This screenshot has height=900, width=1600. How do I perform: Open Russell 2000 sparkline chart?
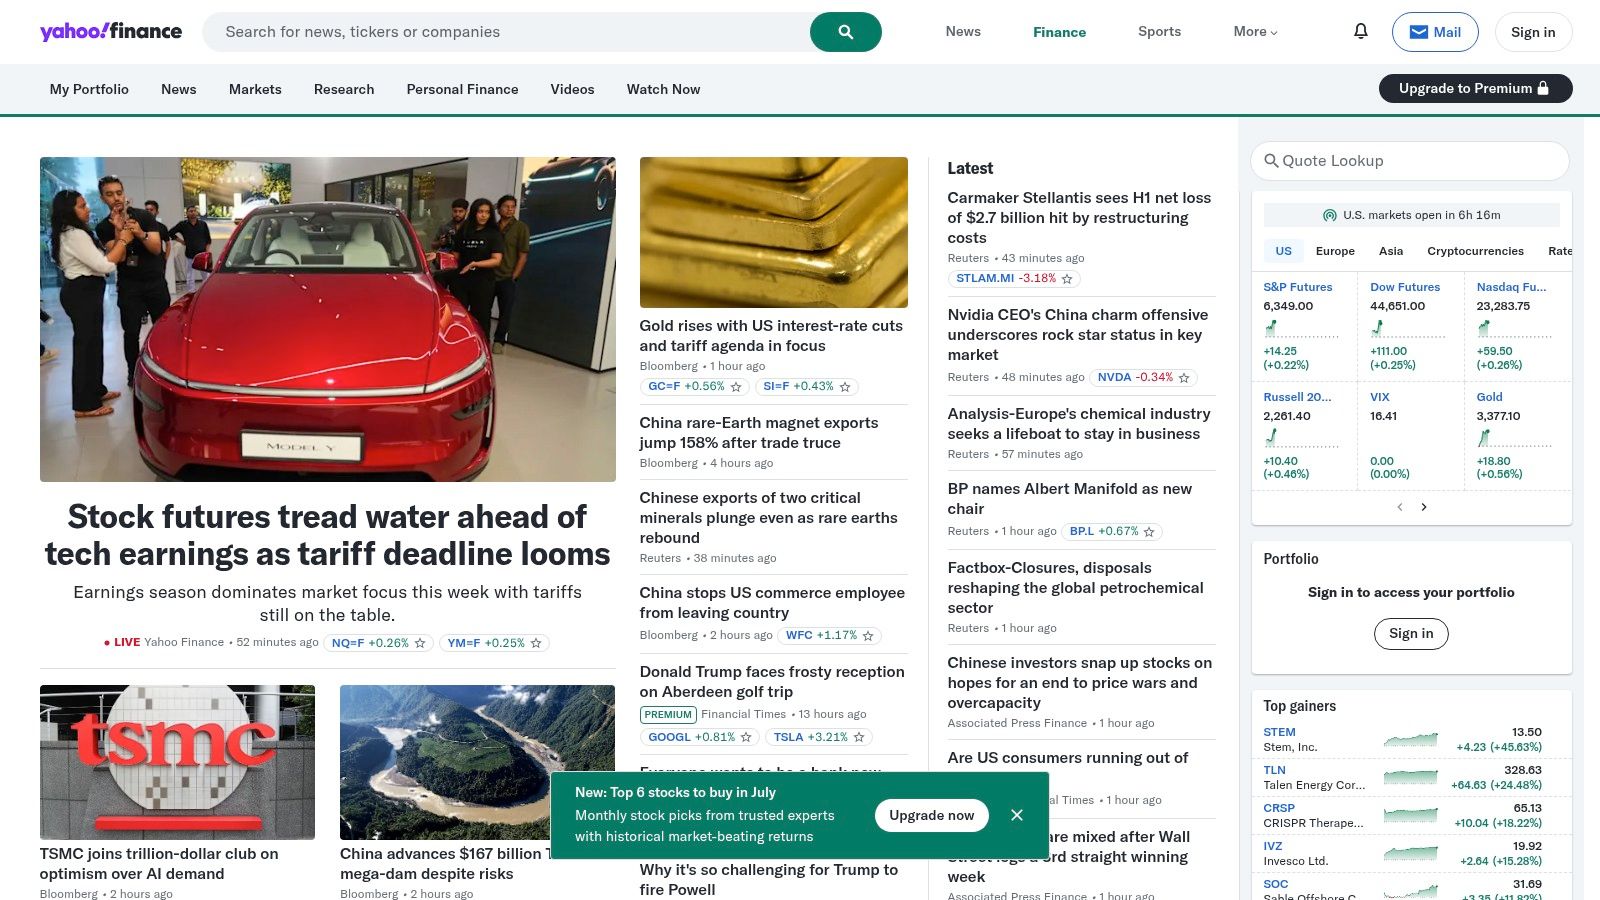[1300, 438]
